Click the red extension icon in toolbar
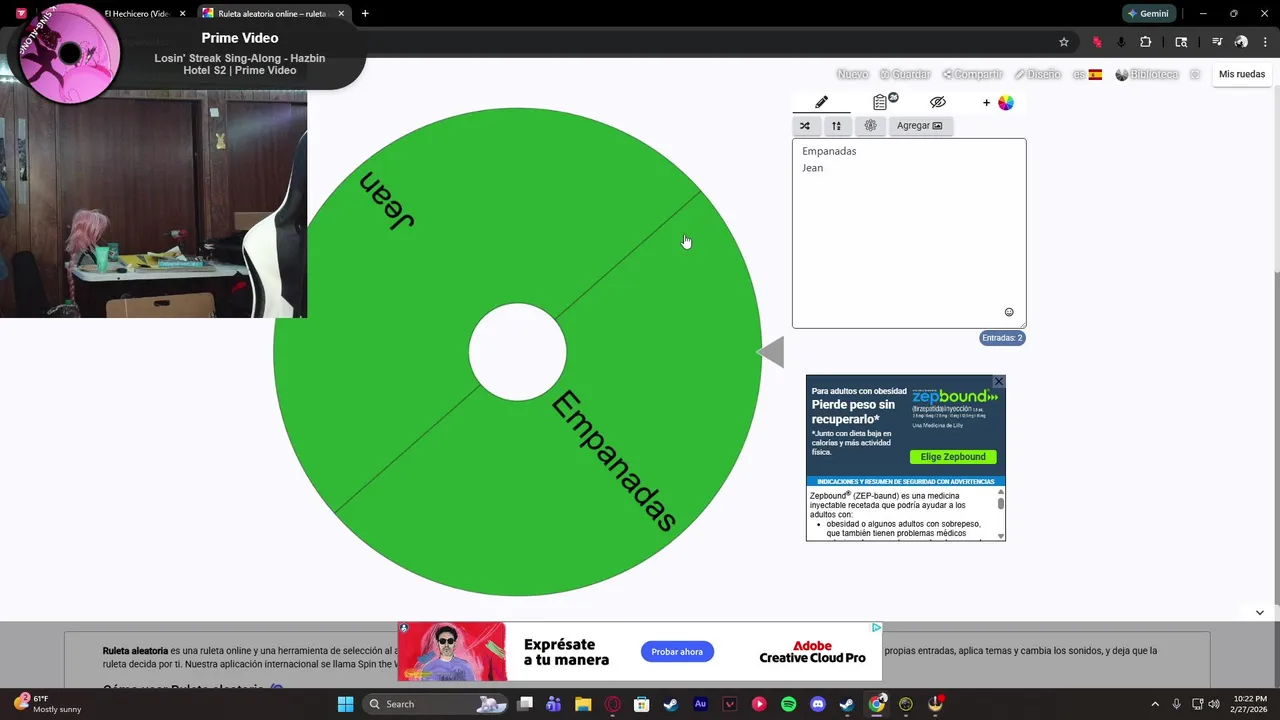The width and height of the screenshot is (1280, 720). (x=1097, y=42)
